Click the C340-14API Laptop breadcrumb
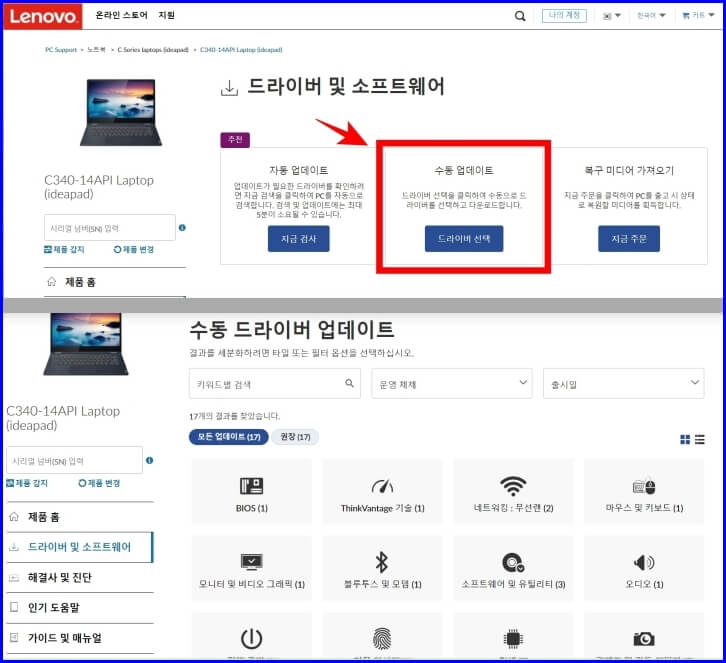This screenshot has width=726, height=663. pyautogui.click(x=241, y=50)
